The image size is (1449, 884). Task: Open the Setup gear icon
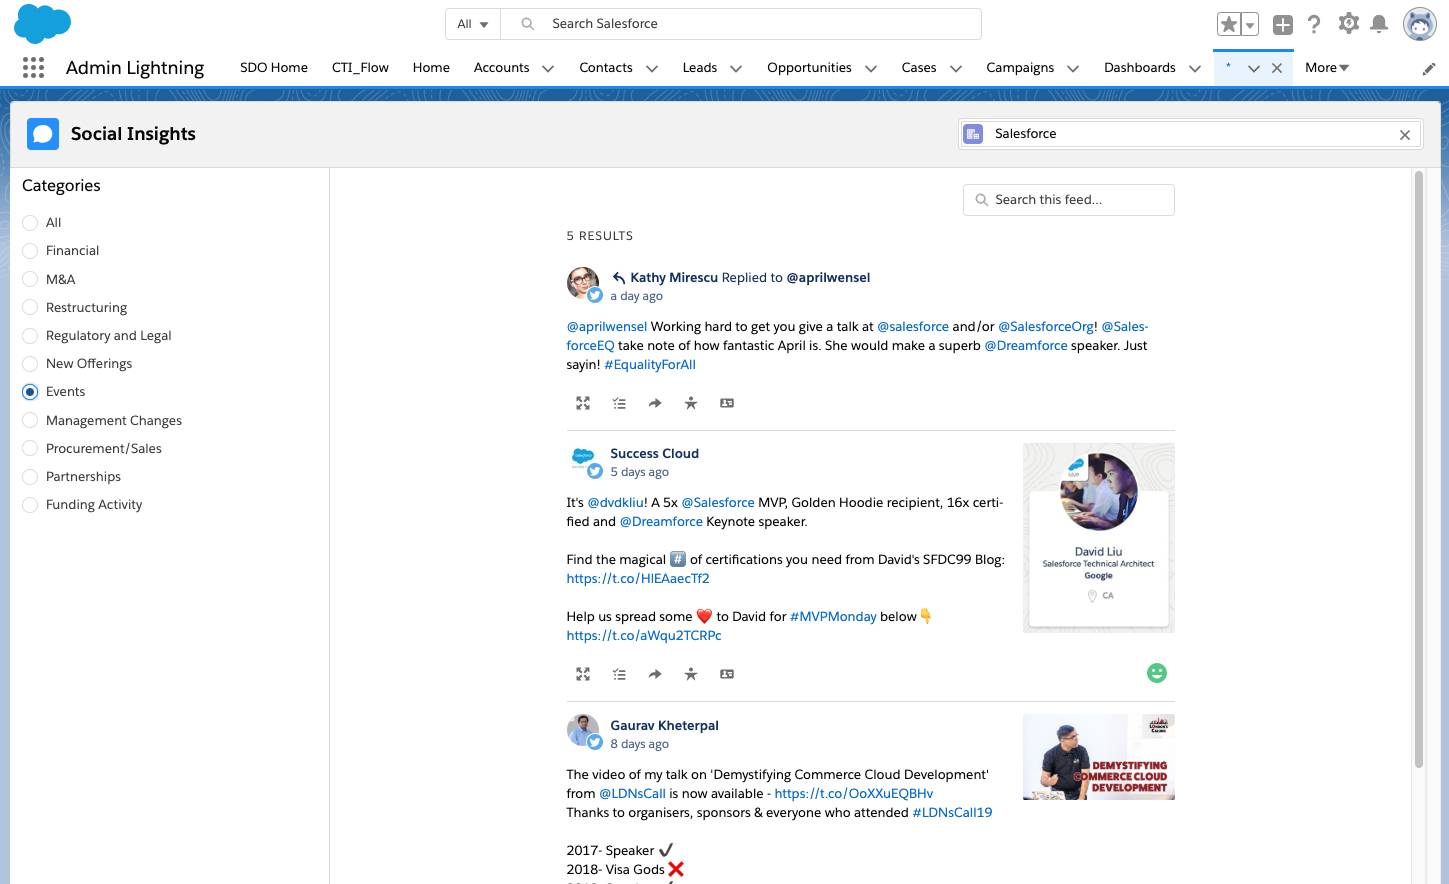(x=1348, y=23)
